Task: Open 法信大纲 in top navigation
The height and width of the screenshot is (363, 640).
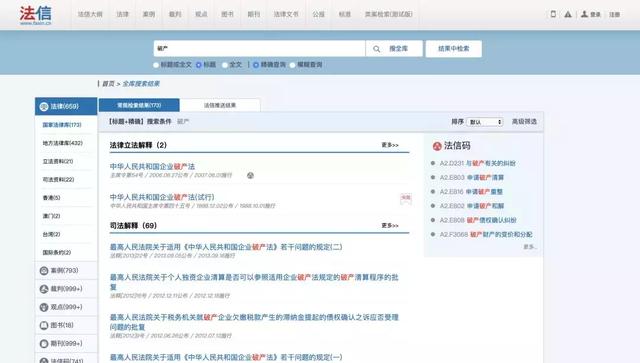Action: click(x=90, y=14)
